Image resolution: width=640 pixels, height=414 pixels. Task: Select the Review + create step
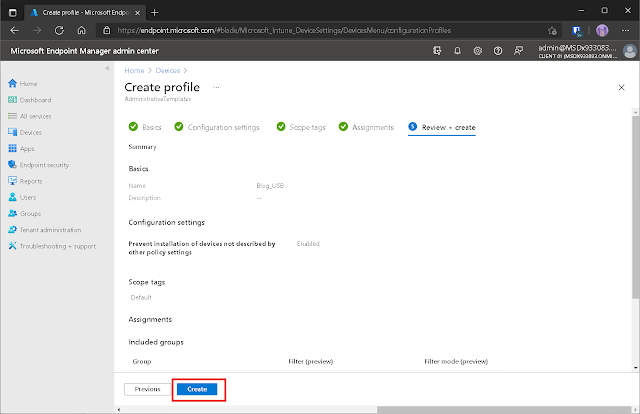[x=442, y=127]
